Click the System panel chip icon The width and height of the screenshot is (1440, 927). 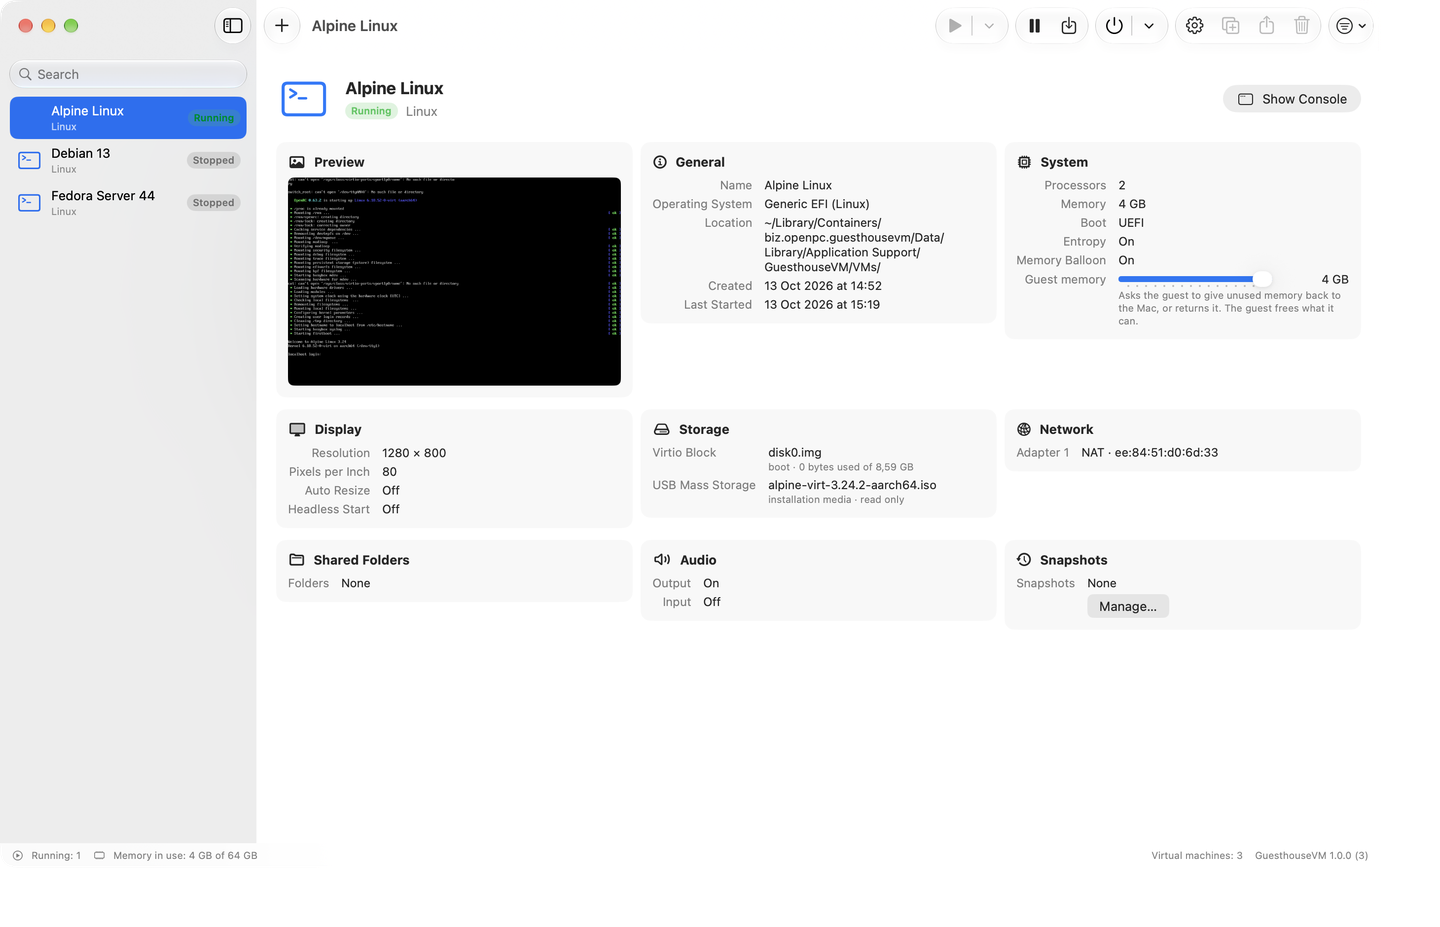[1024, 162]
